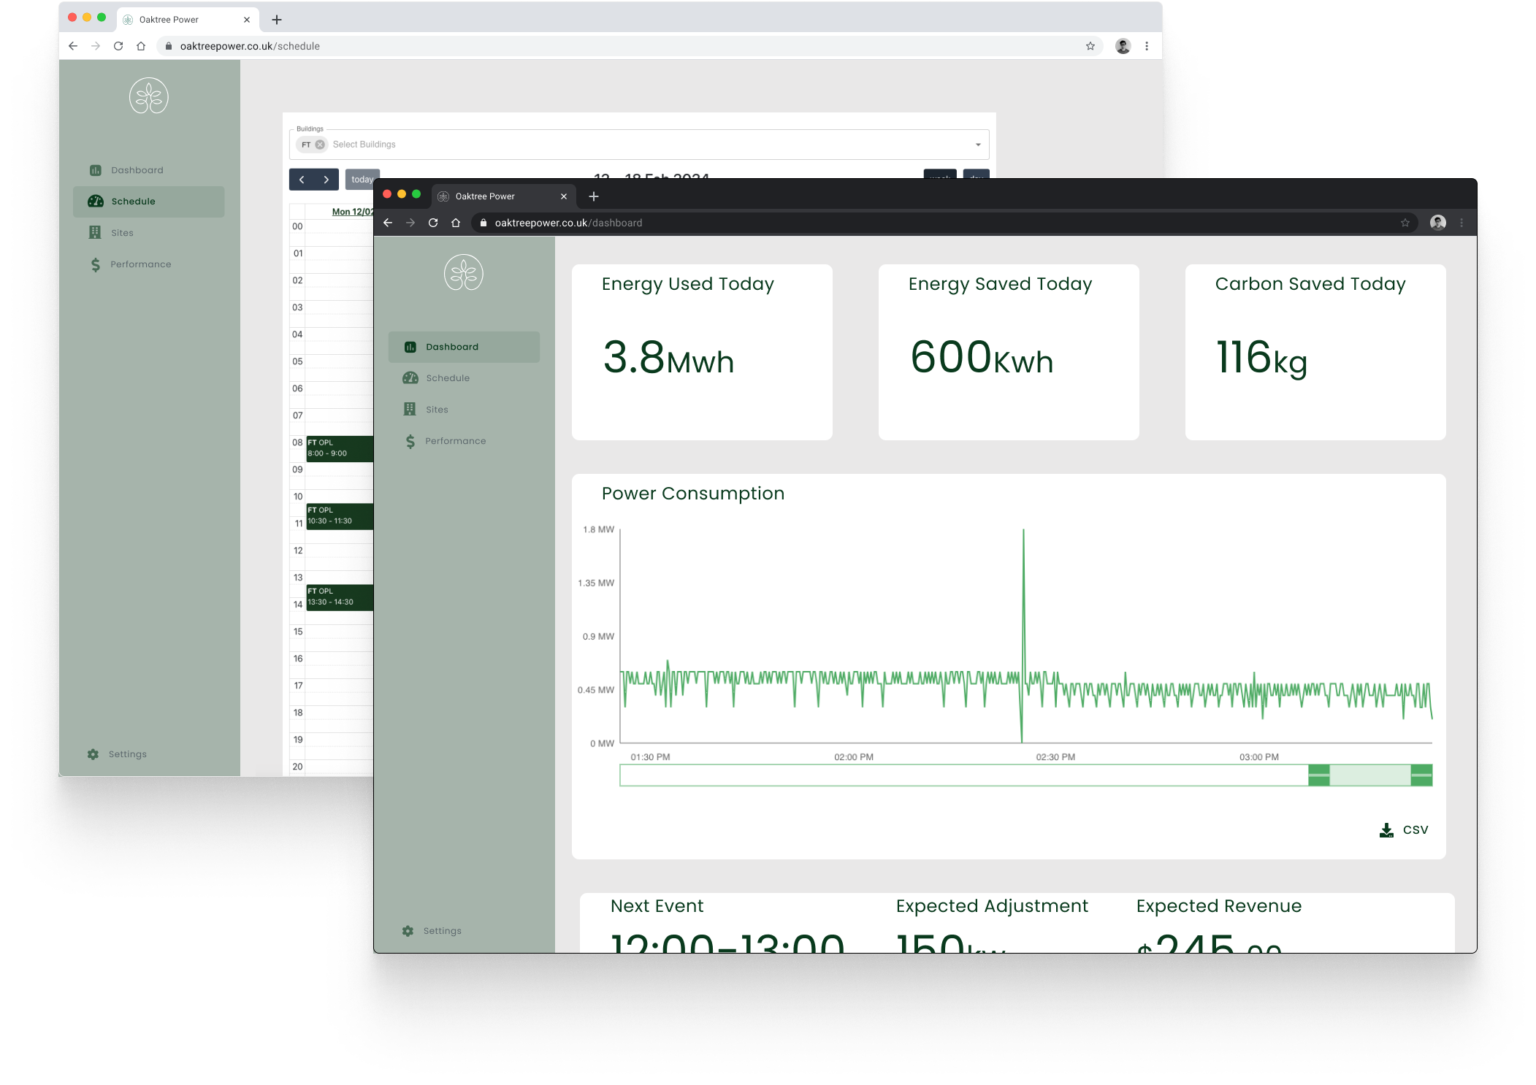The height and width of the screenshot is (1085, 1536).
Task: Open Performance in dashboard sidebar
Action: coord(454,441)
